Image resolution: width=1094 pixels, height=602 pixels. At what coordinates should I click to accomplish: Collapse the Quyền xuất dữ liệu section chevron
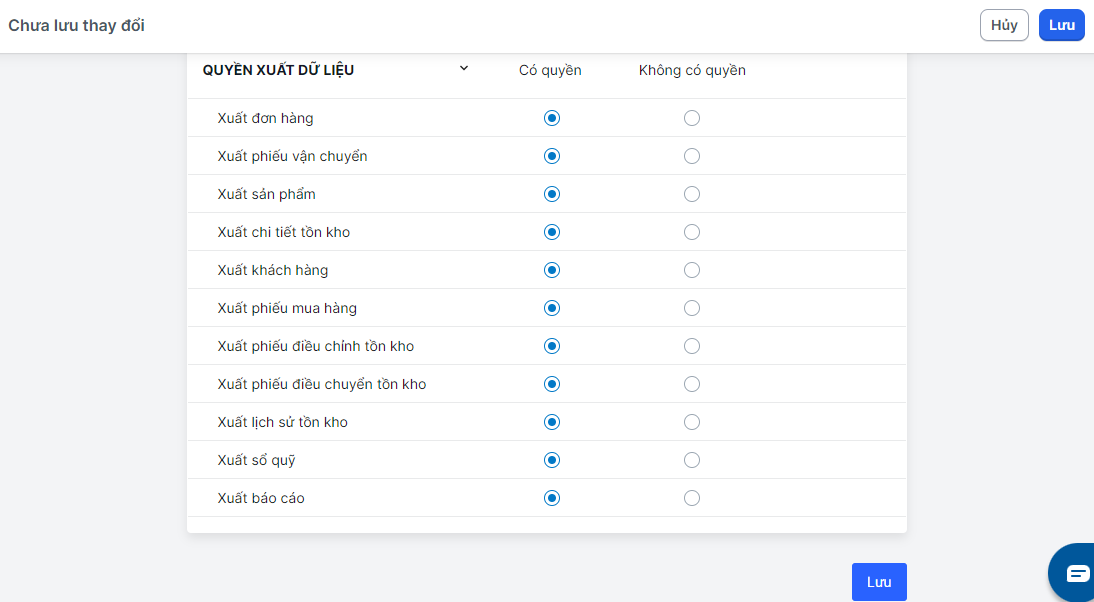464,69
